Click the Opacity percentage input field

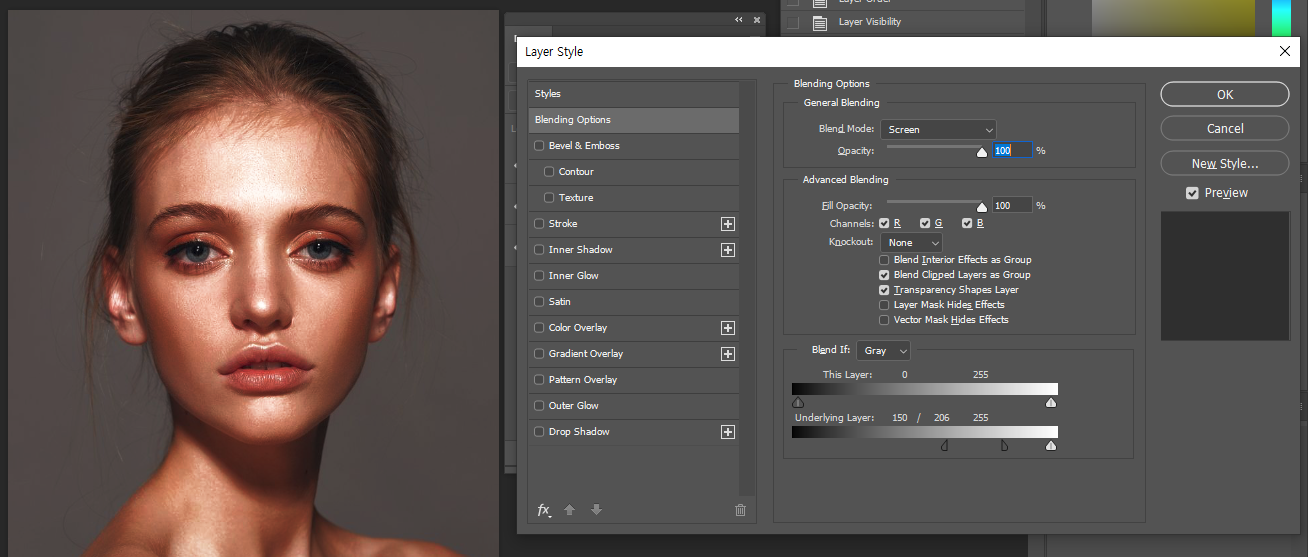coord(1012,150)
